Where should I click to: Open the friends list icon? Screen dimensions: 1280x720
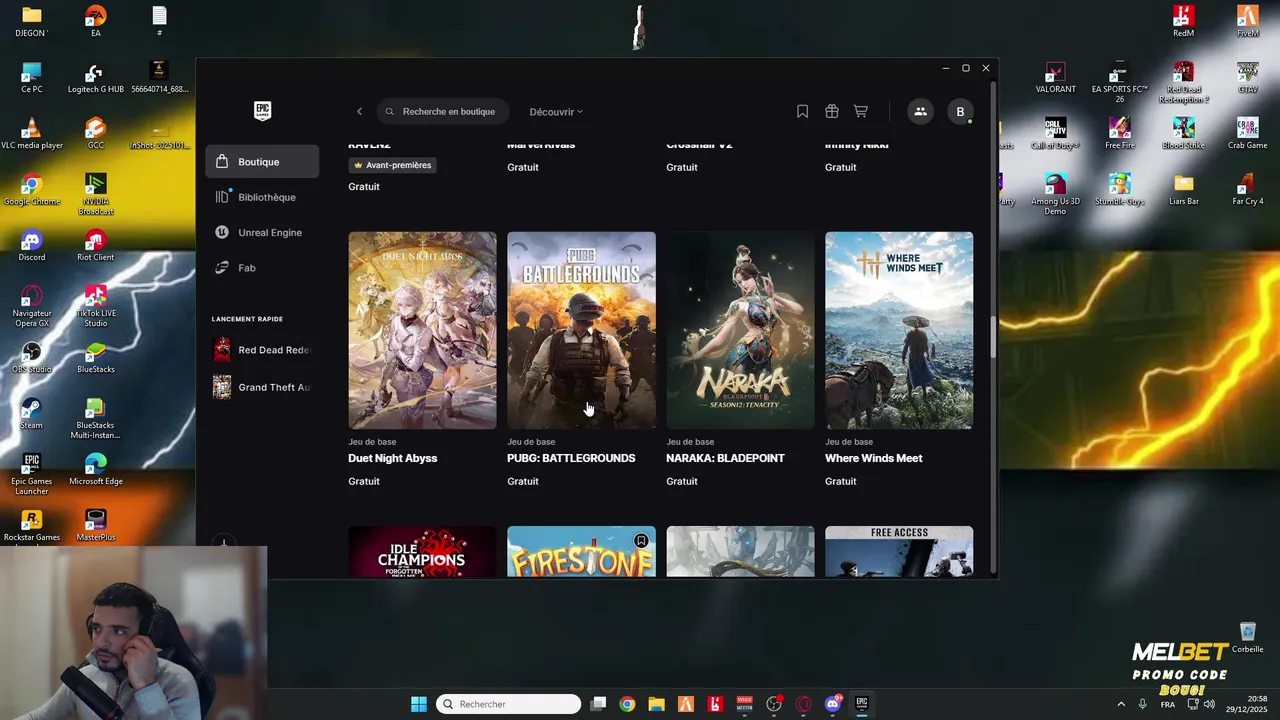point(920,111)
